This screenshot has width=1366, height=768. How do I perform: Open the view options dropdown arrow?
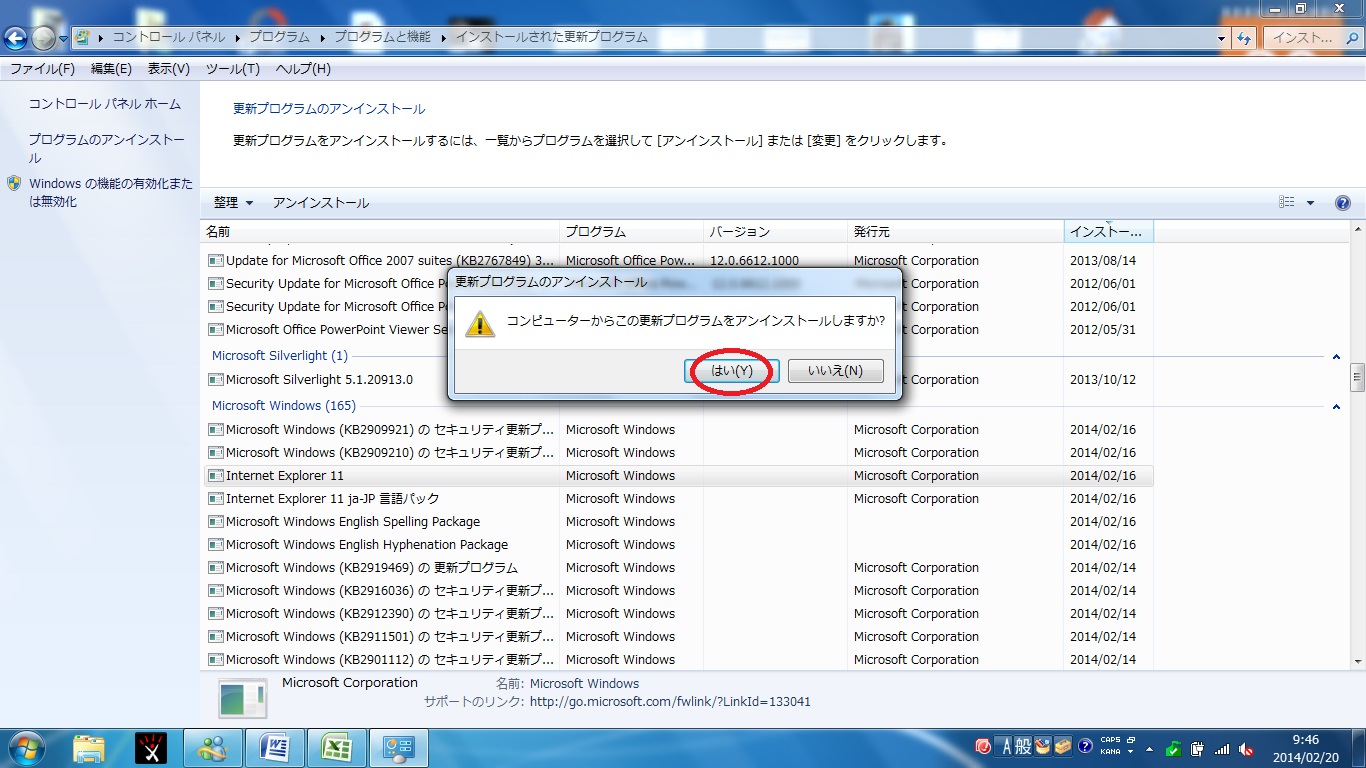point(1311,203)
